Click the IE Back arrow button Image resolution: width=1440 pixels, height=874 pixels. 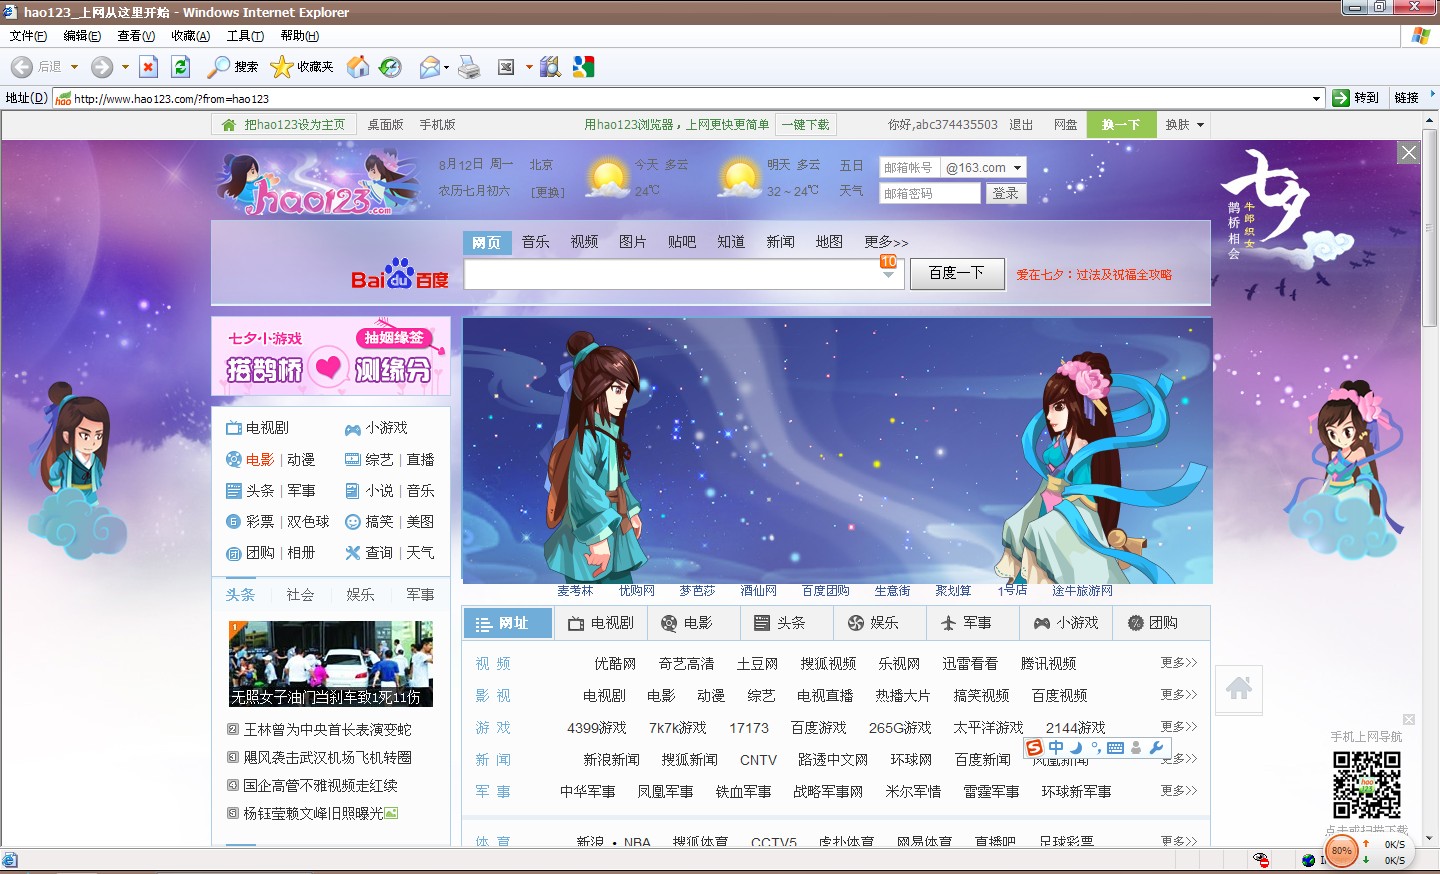22,67
